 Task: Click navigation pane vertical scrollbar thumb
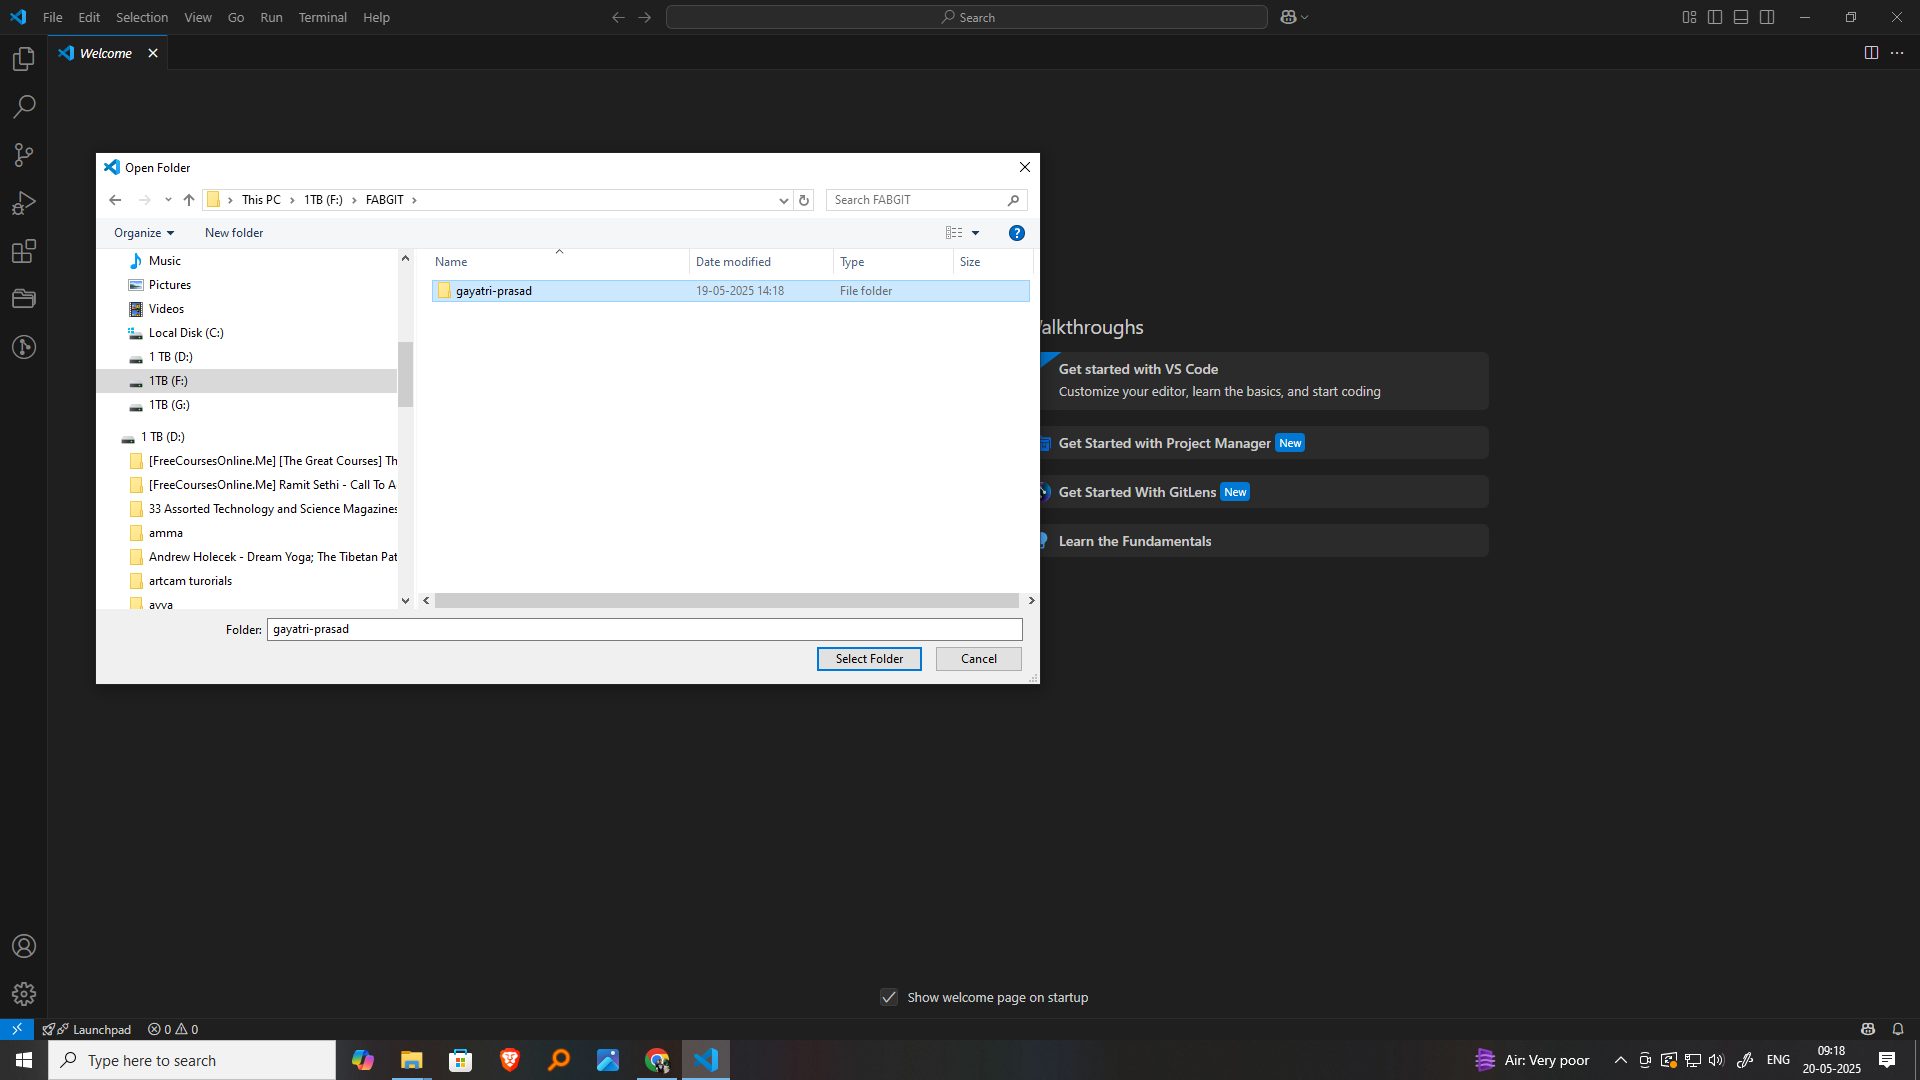click(405, 374)
